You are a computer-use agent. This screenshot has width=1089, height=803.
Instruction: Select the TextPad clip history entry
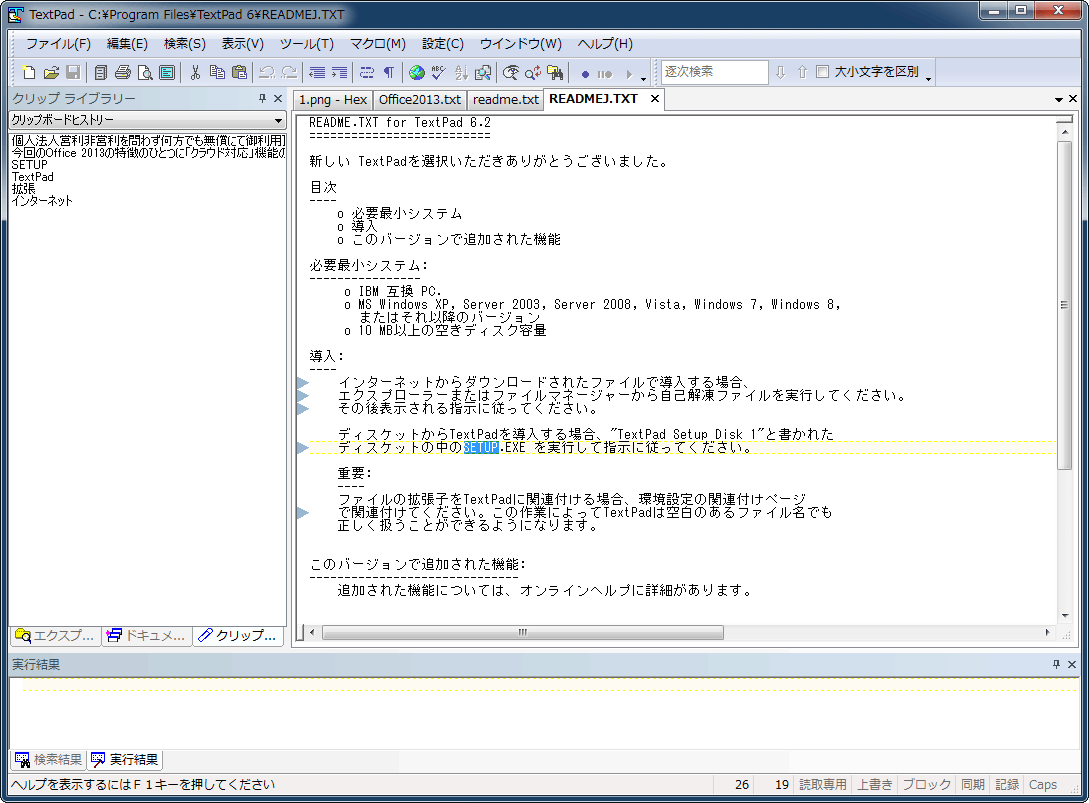pyautogui.click(x=33, y=176)
